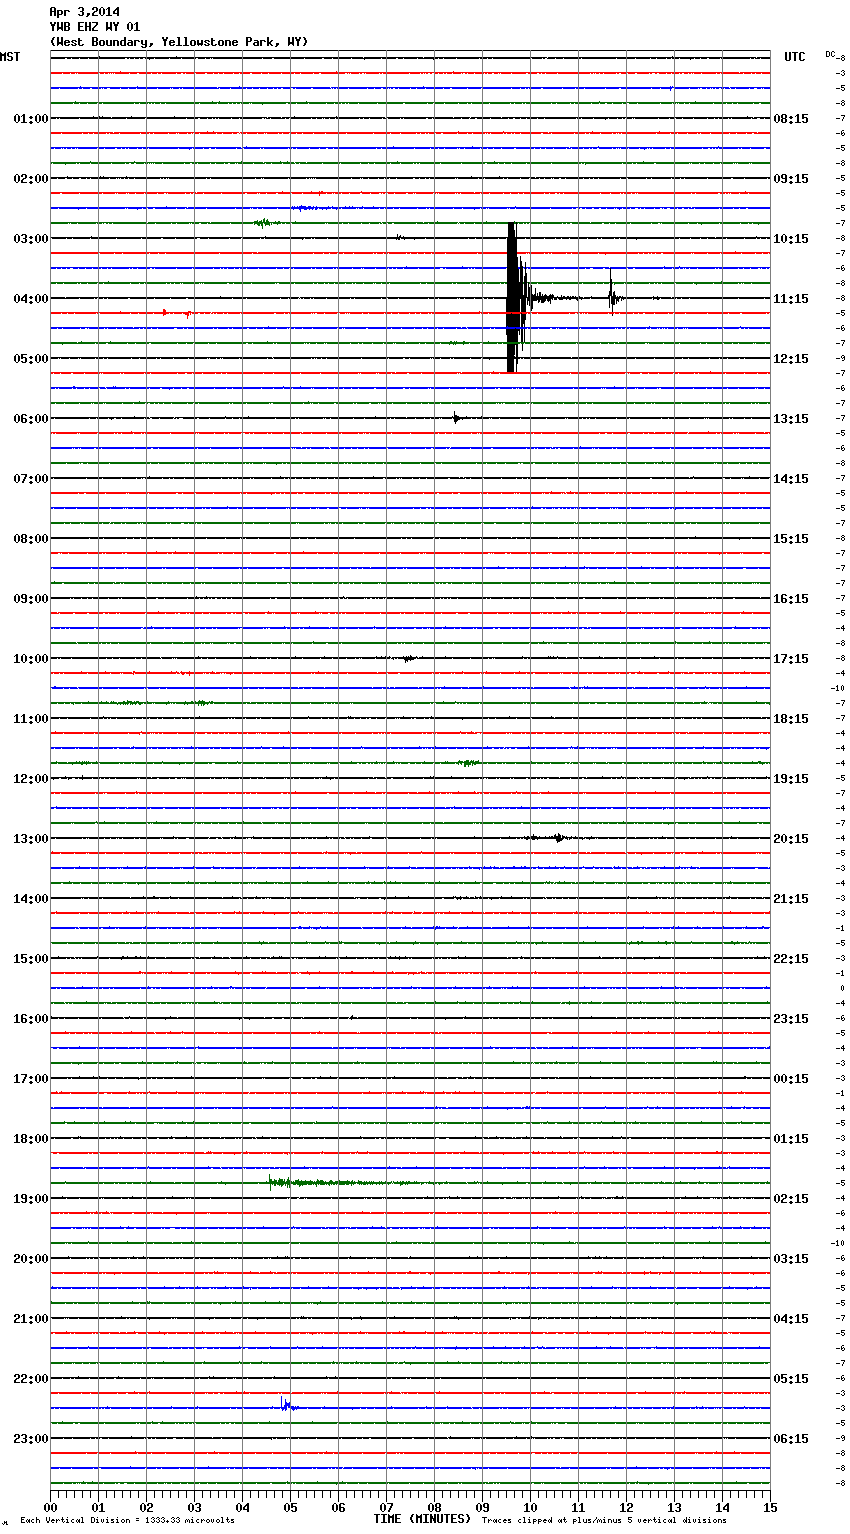Click the UTC time label "17:15"

point(791,659)
